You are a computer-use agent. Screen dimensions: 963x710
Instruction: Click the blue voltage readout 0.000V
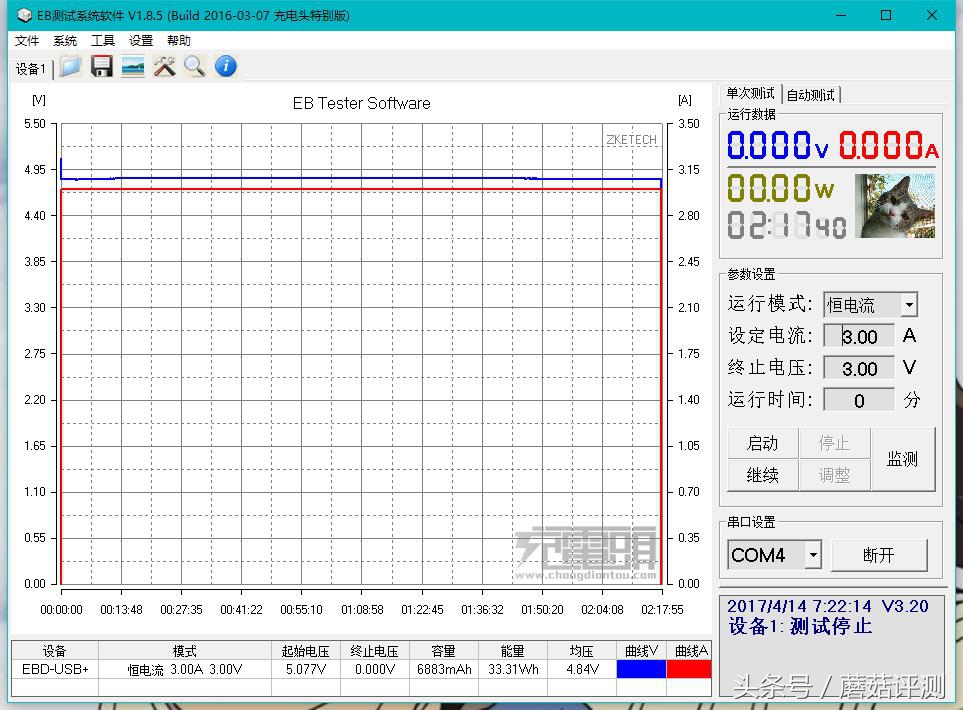click(778, 146)
